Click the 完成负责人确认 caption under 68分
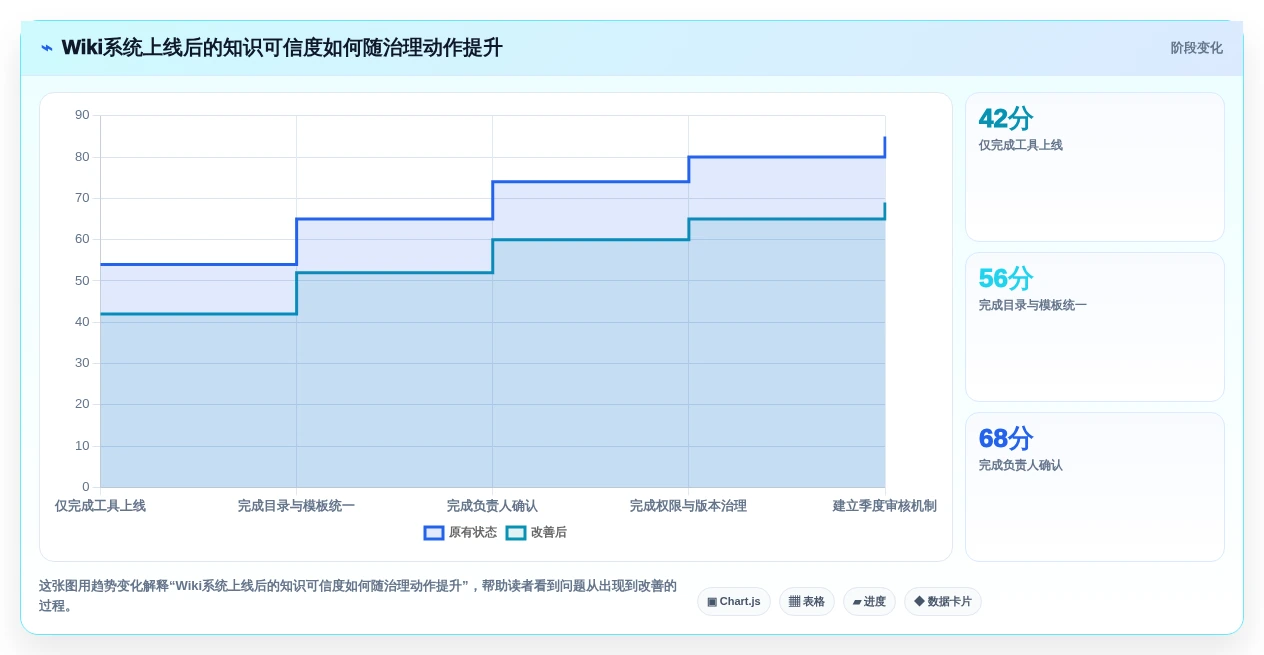This screenshot has height=655, width=1264. 1021,465
